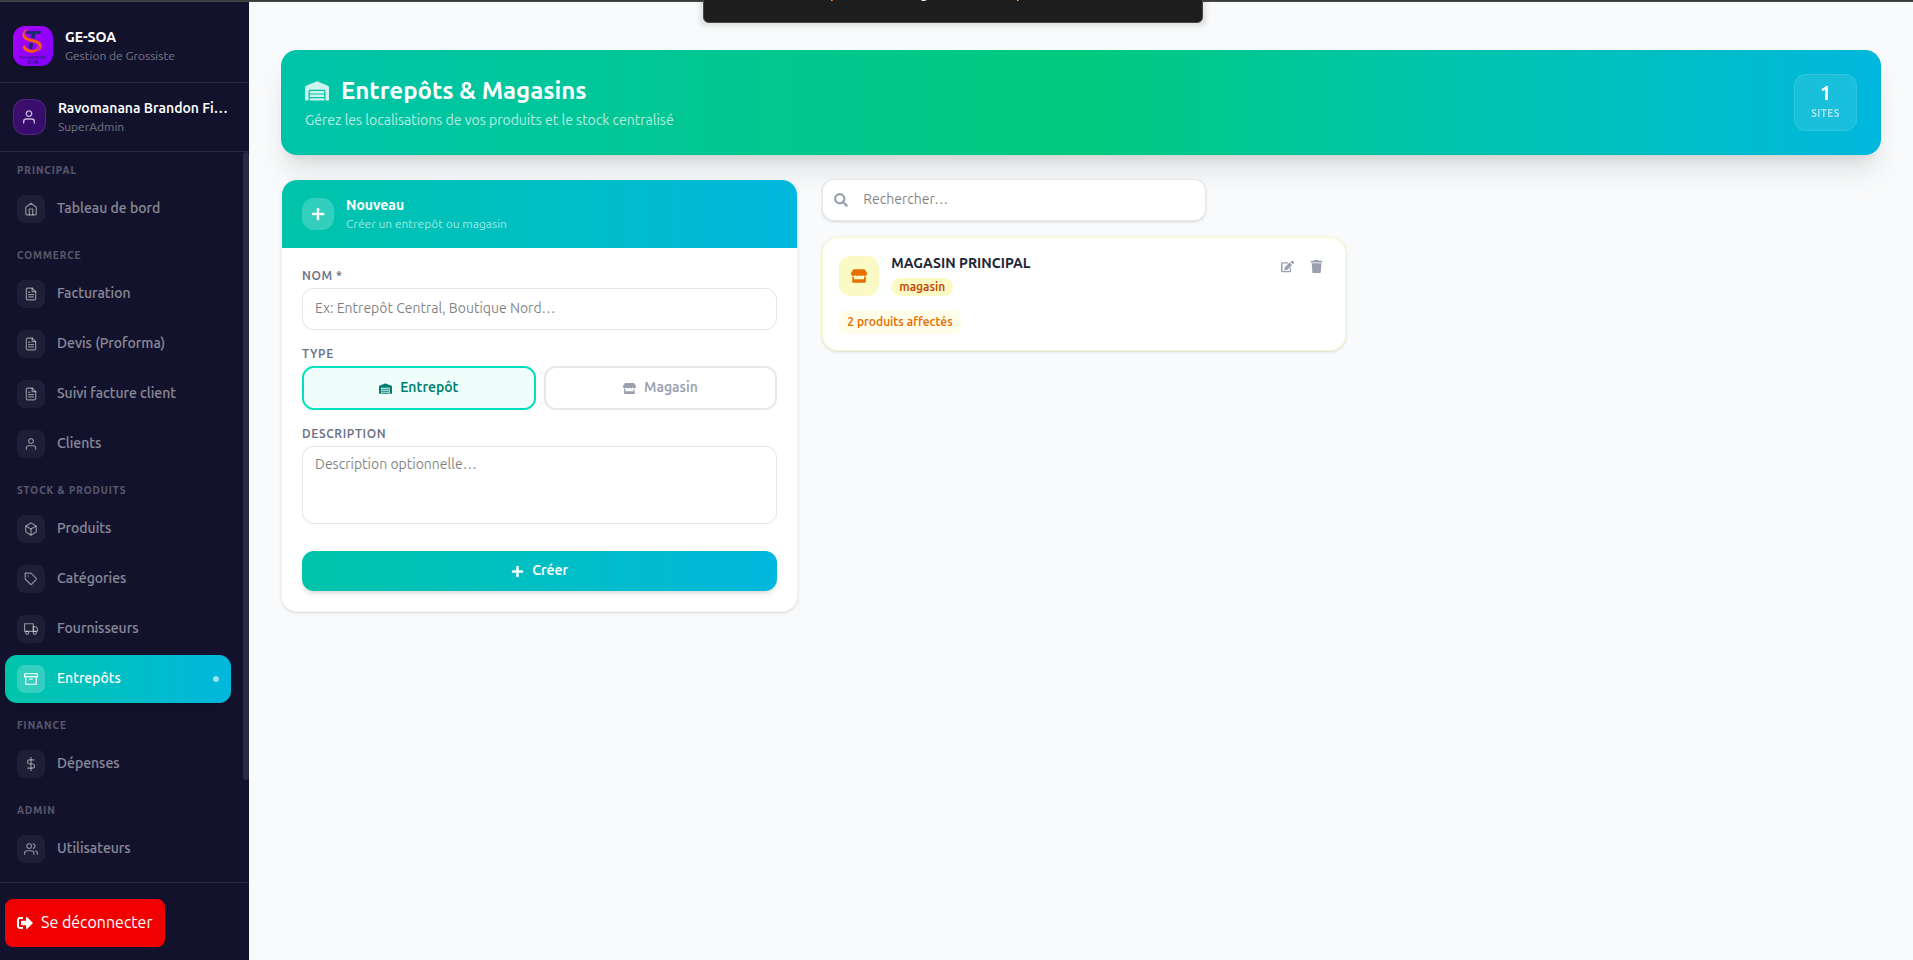Image resolution: width=1913 pixels, height=960 pixels.
Task: Go to Devis (Proforma) page
Action: 118,344
